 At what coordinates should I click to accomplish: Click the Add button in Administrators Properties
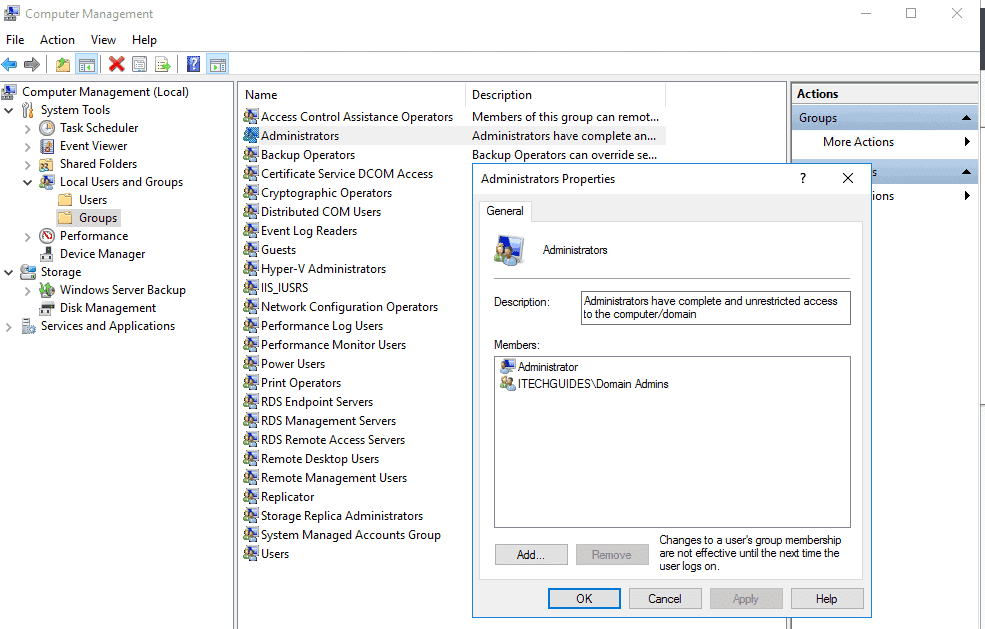[x=531, y=554]
